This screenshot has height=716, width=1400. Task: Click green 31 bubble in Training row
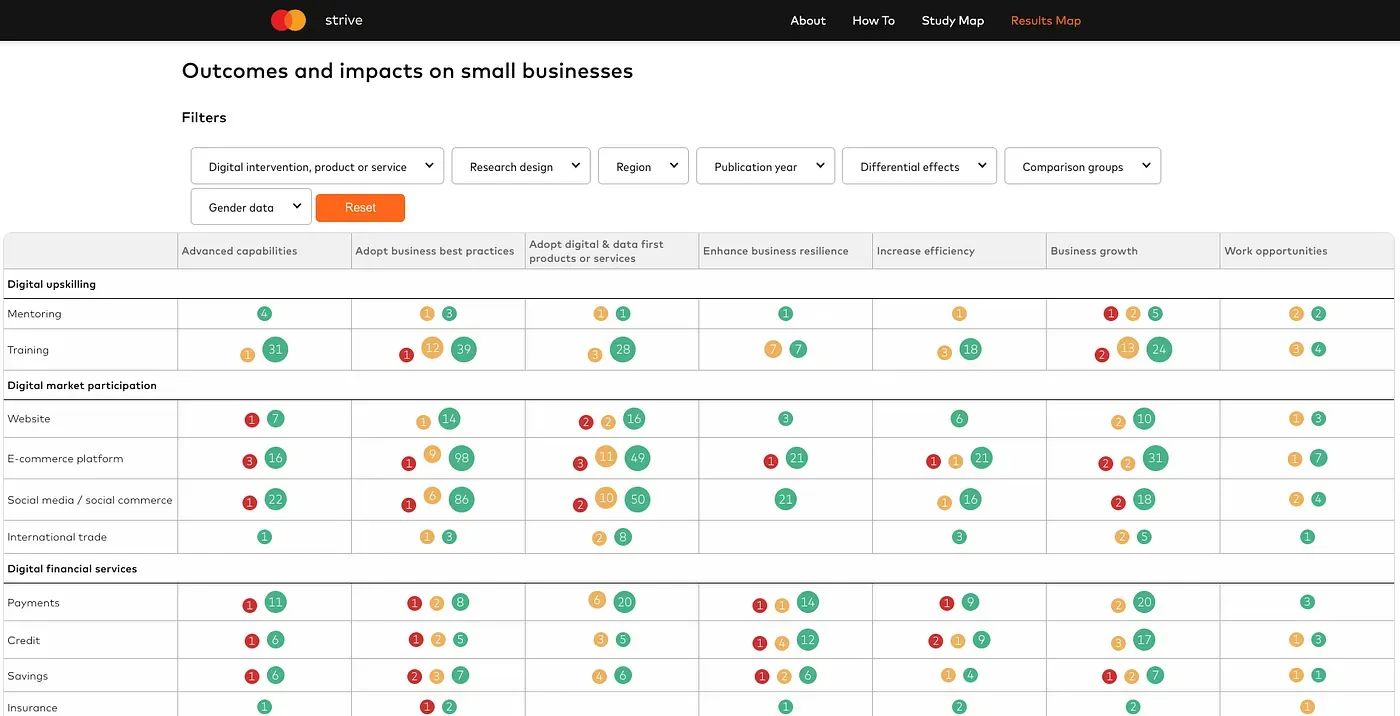coord(275,349)
